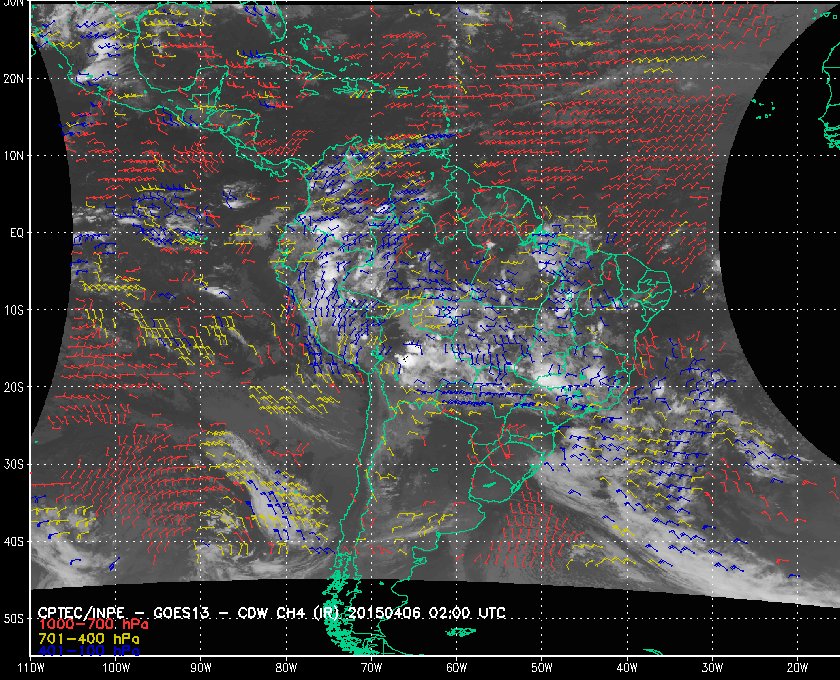Select the 20N latitude label

tap(13, 79)
